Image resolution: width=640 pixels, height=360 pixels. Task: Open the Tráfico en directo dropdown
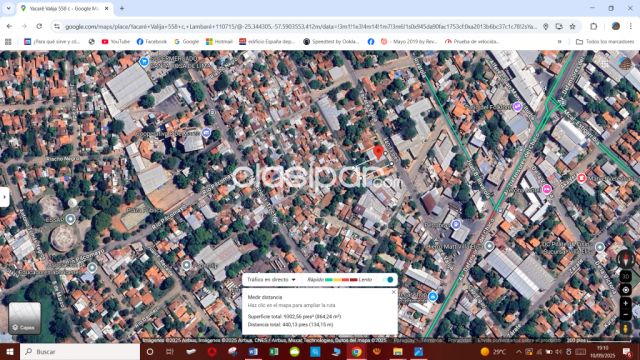pyautogui.click(x=271, y=280)
